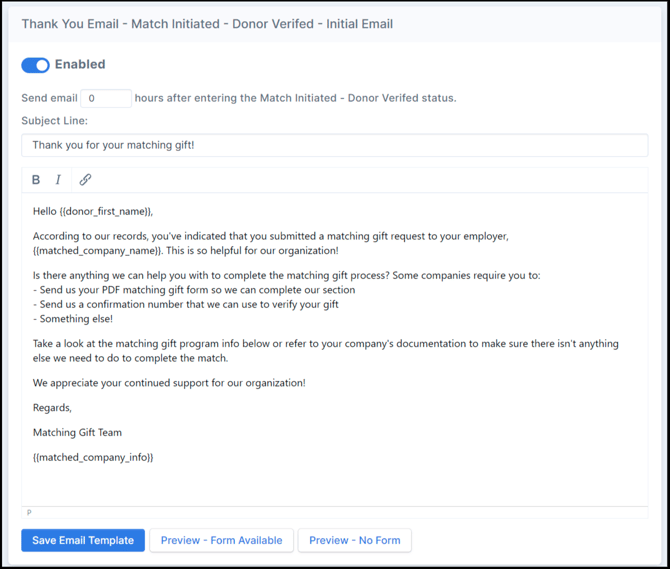The height and width of the screenshot is (569, 670).
Task: Click the "Something else!" bullet line
Action: point(75,319)
